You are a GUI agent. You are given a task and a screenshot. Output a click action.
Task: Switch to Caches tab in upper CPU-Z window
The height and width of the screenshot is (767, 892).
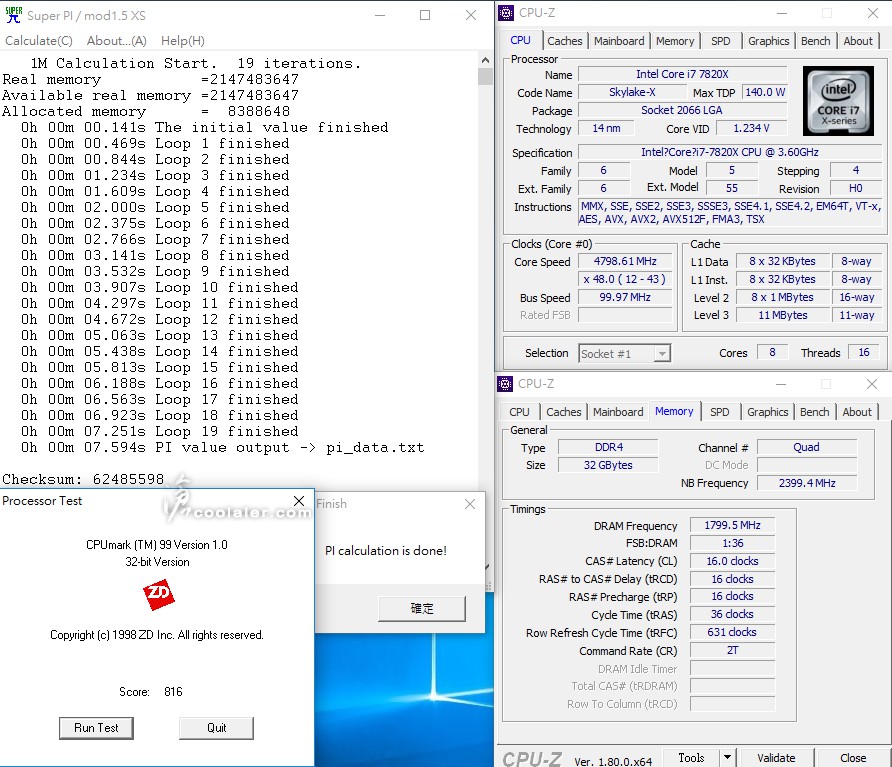(564, 41)
